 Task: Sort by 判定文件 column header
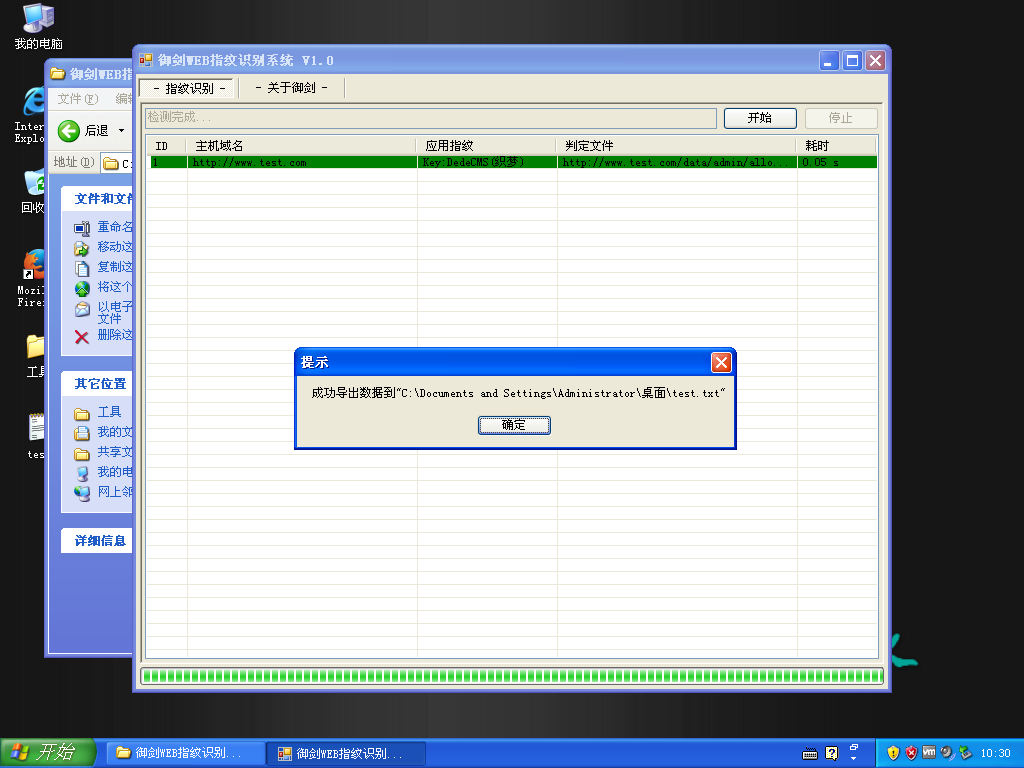(x=677, y=146)
